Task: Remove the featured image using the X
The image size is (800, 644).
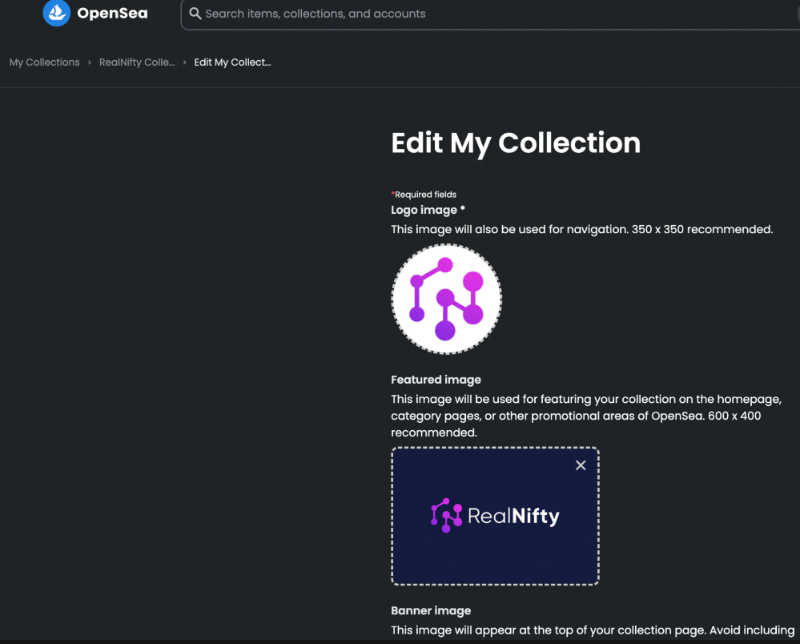Action: click(581, 465)
